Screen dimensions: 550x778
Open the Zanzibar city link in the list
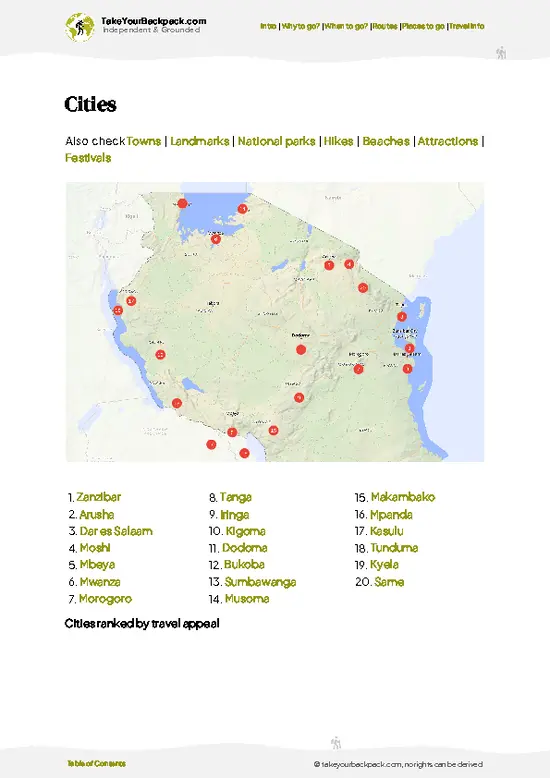pos(98,497)
